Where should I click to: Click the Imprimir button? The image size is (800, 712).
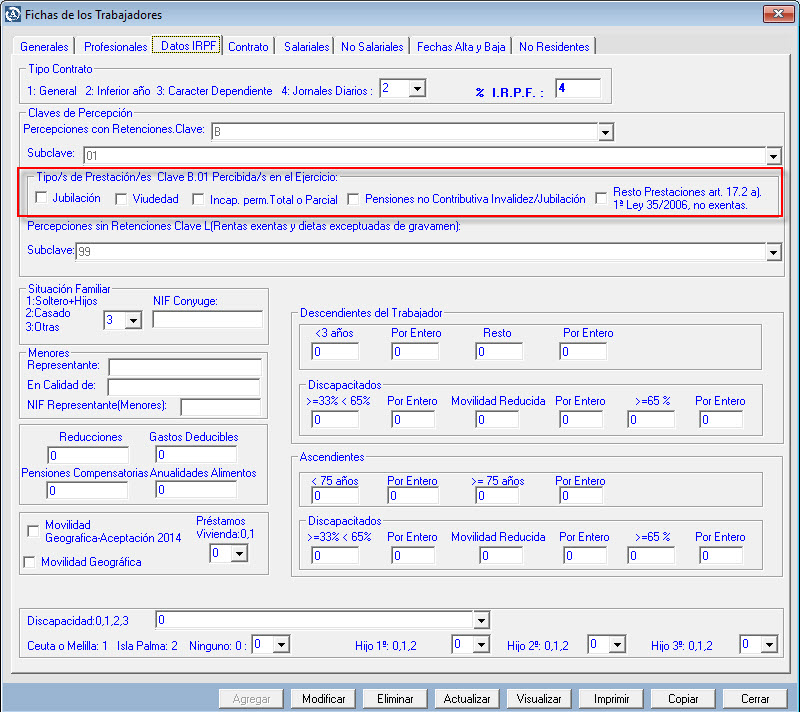[x=611, y=698]
